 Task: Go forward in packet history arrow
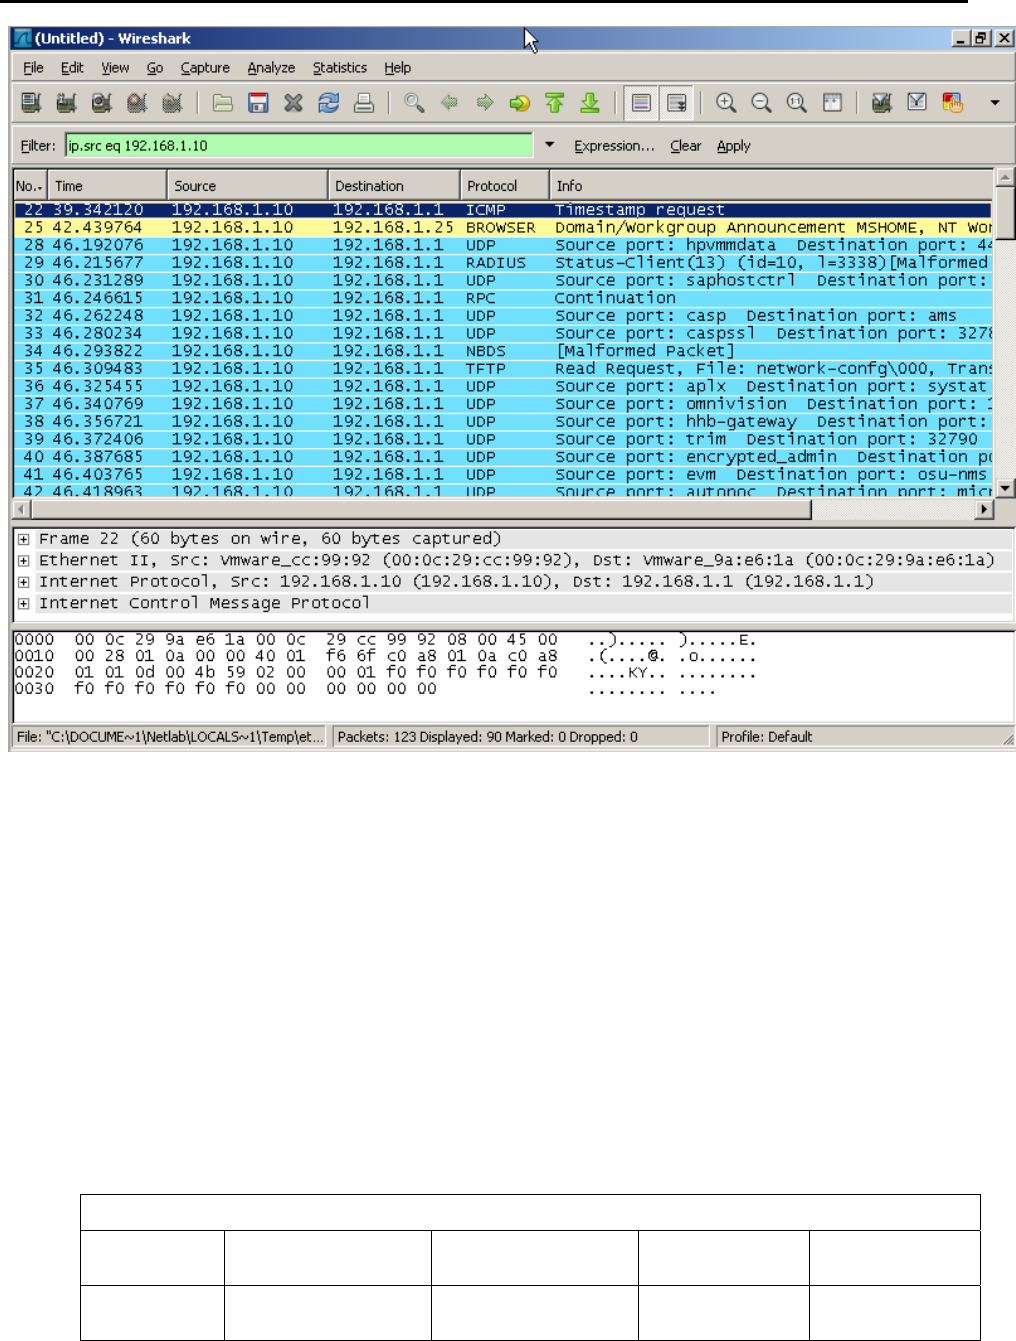[484, 102]
